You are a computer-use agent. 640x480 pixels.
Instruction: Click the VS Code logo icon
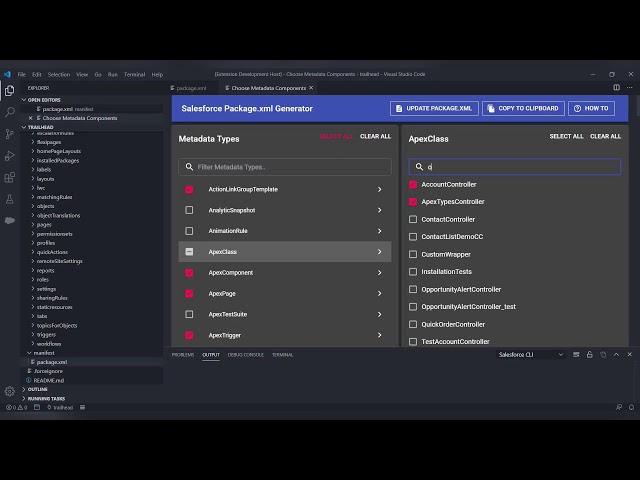[7, 74]
